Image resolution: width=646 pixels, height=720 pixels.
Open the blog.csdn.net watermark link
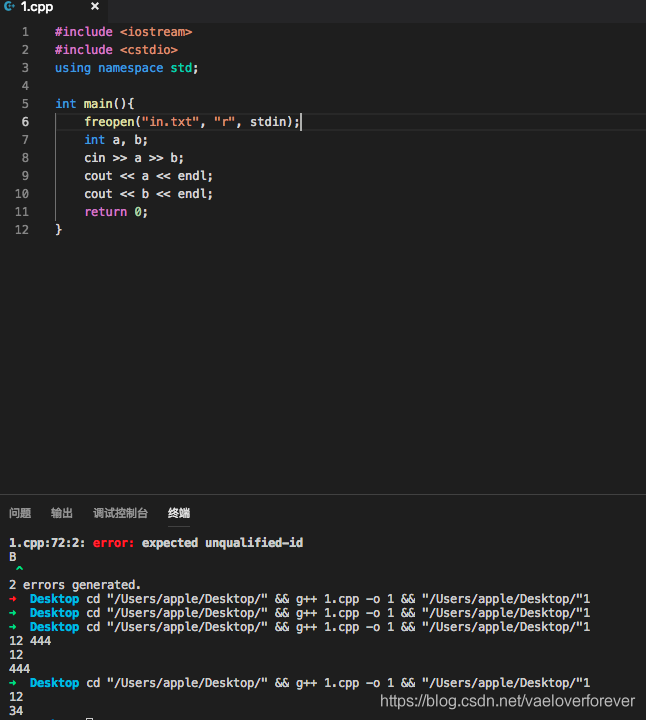(x=507, y=701)
